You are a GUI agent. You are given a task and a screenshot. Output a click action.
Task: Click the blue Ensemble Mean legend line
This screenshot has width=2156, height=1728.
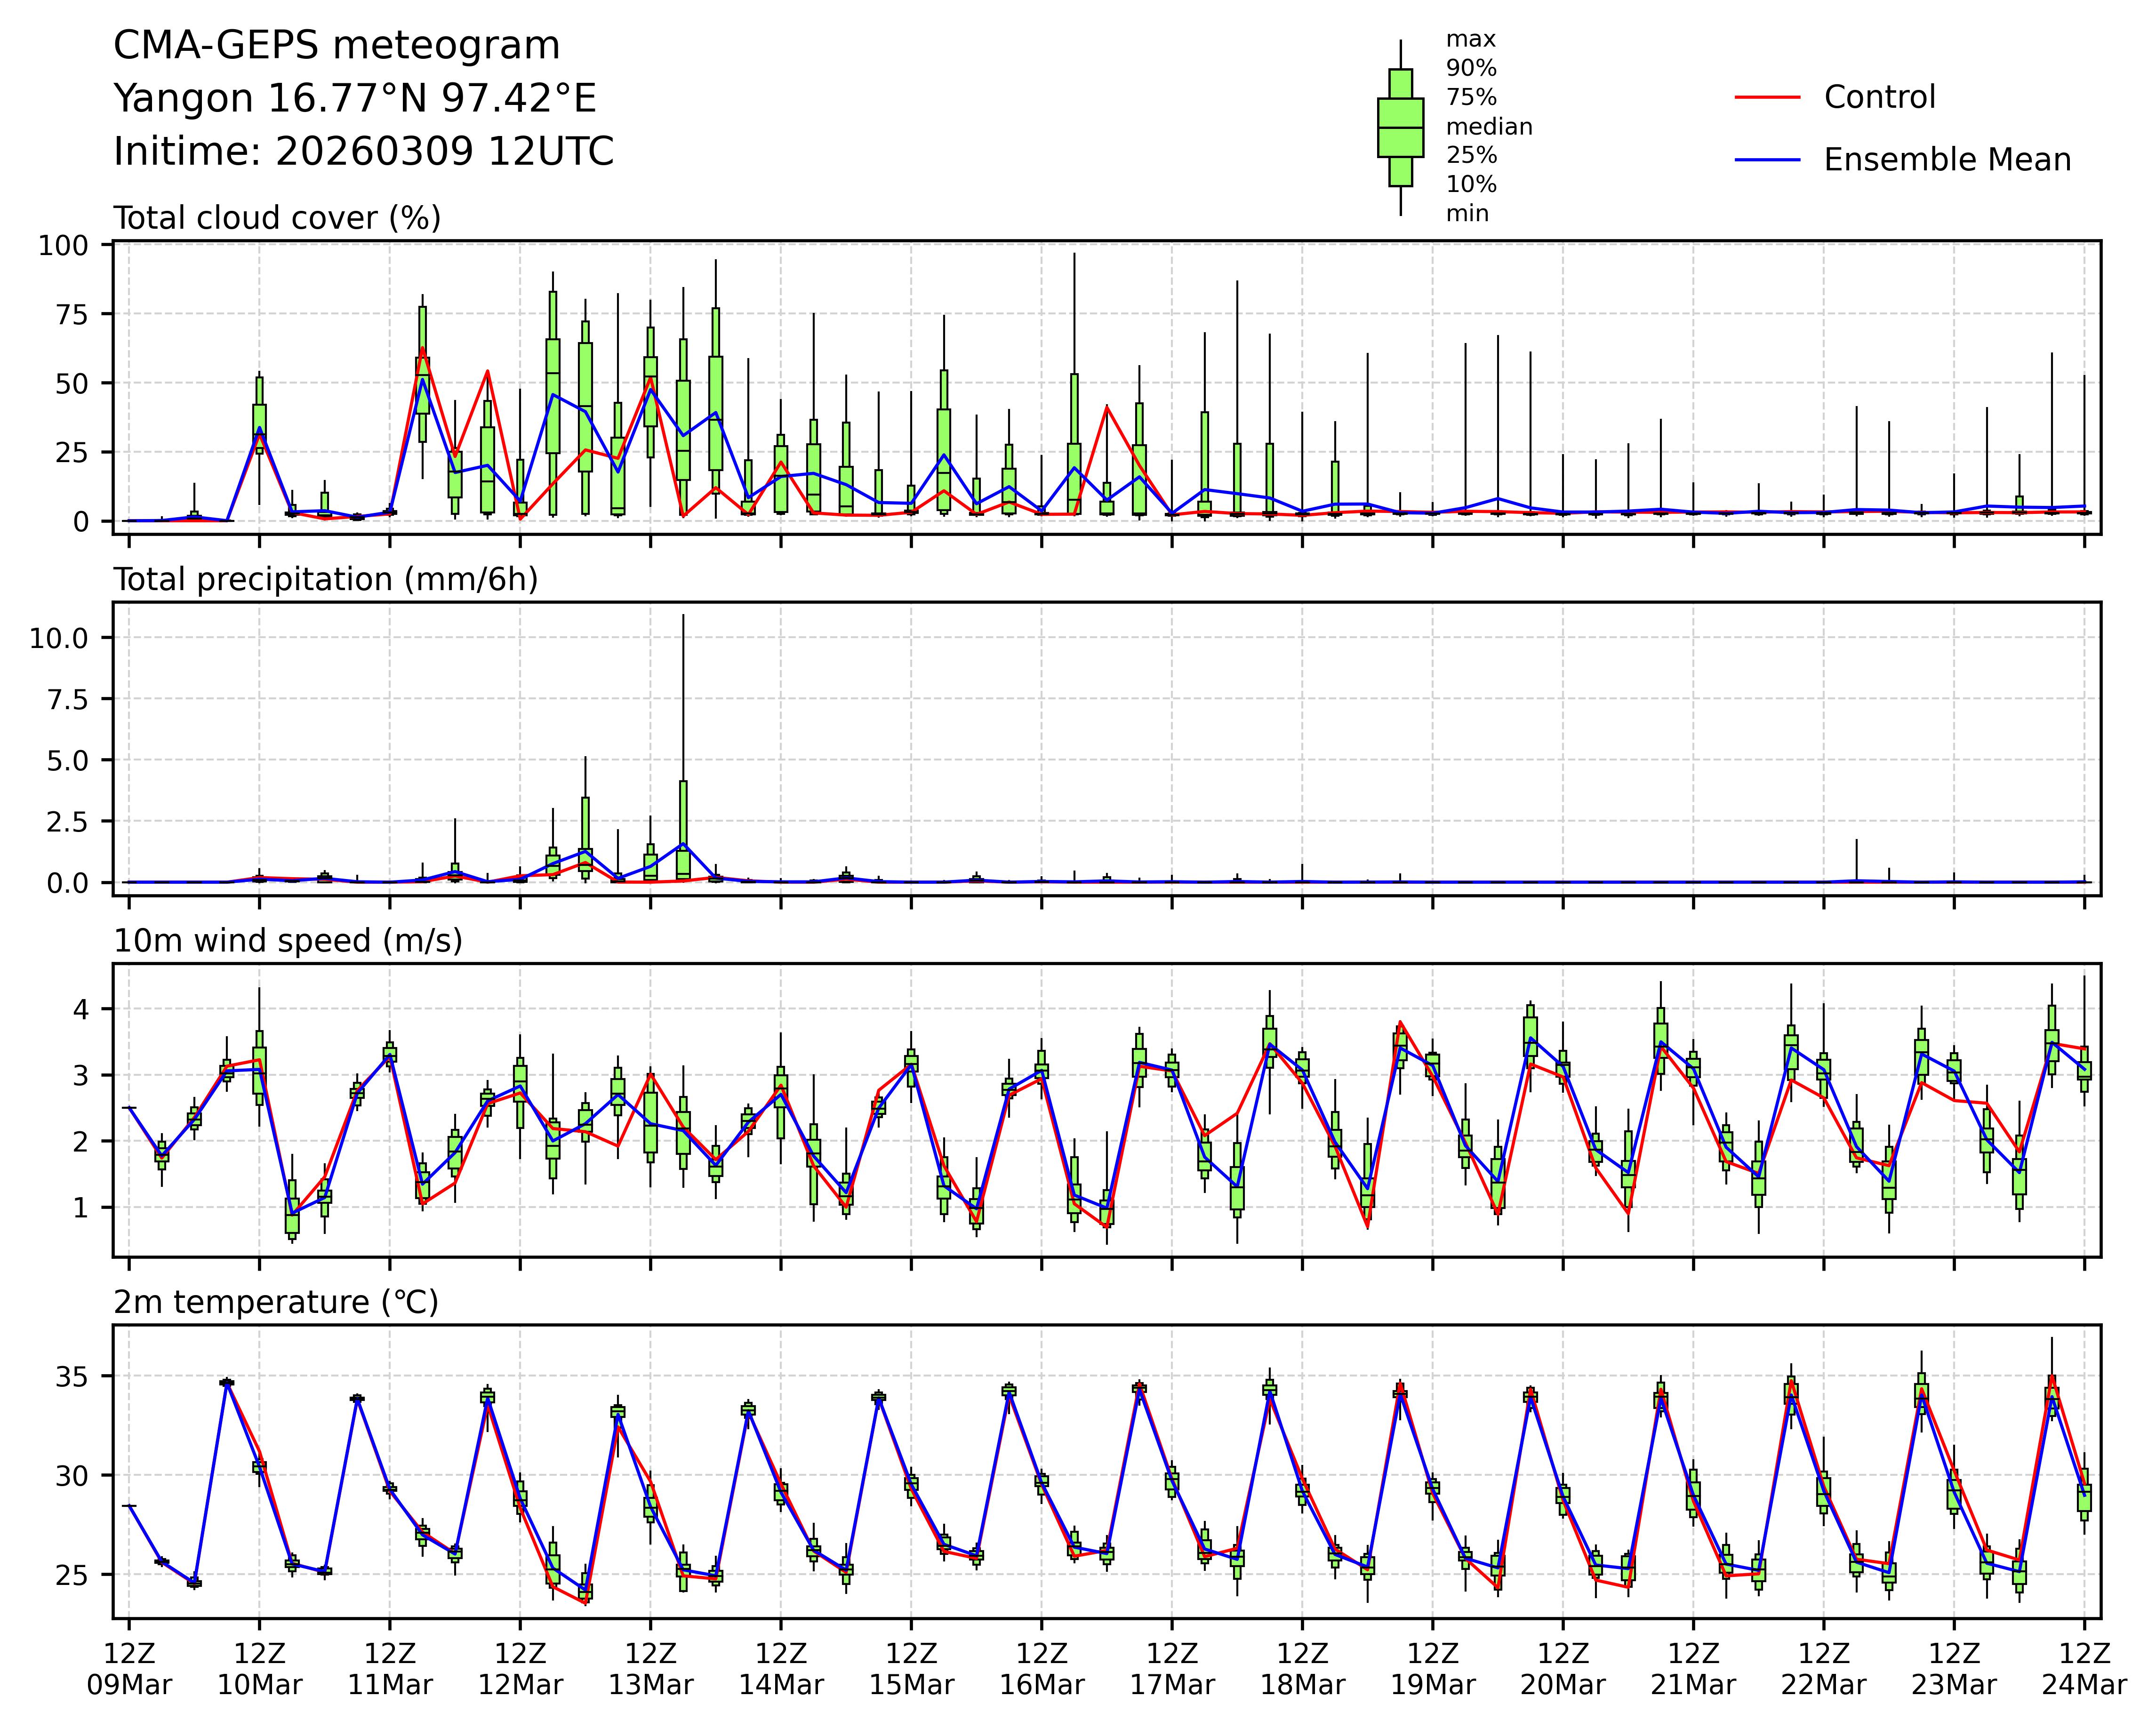point(1767,160)
